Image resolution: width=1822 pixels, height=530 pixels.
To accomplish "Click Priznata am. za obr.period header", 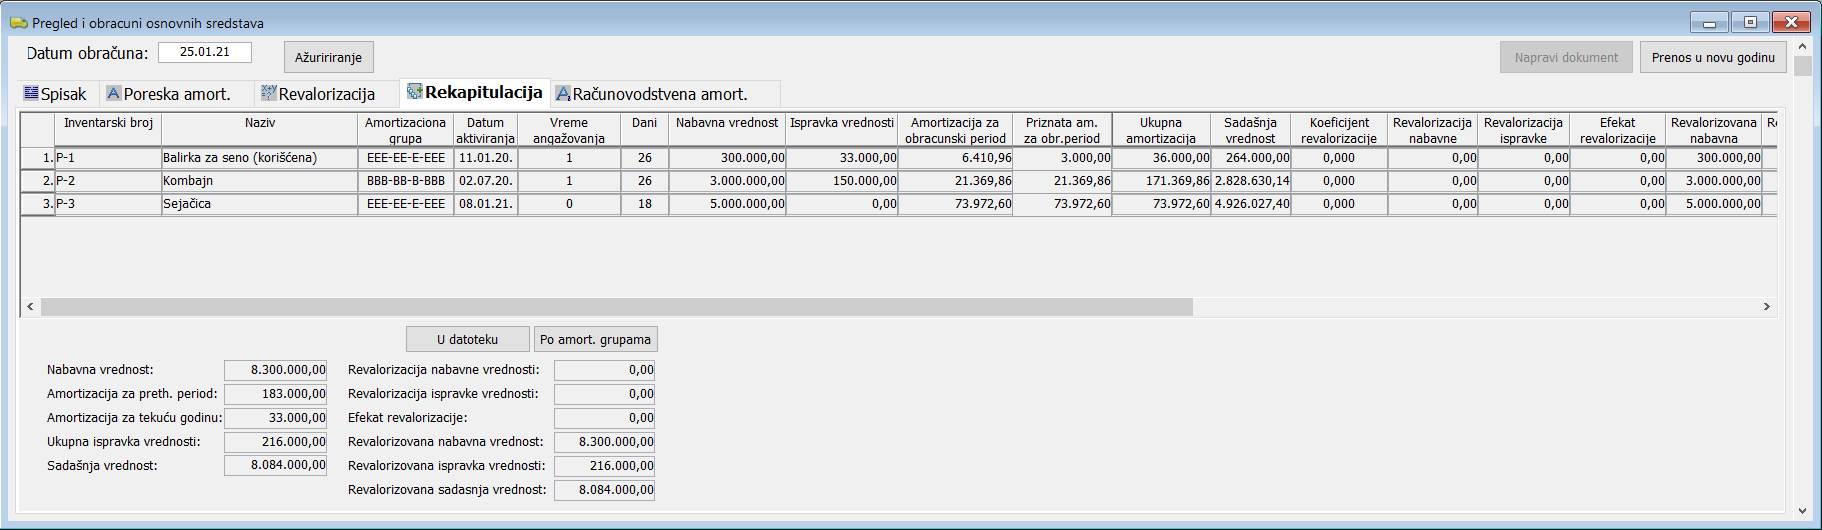I will click(x=1062, y=130).
